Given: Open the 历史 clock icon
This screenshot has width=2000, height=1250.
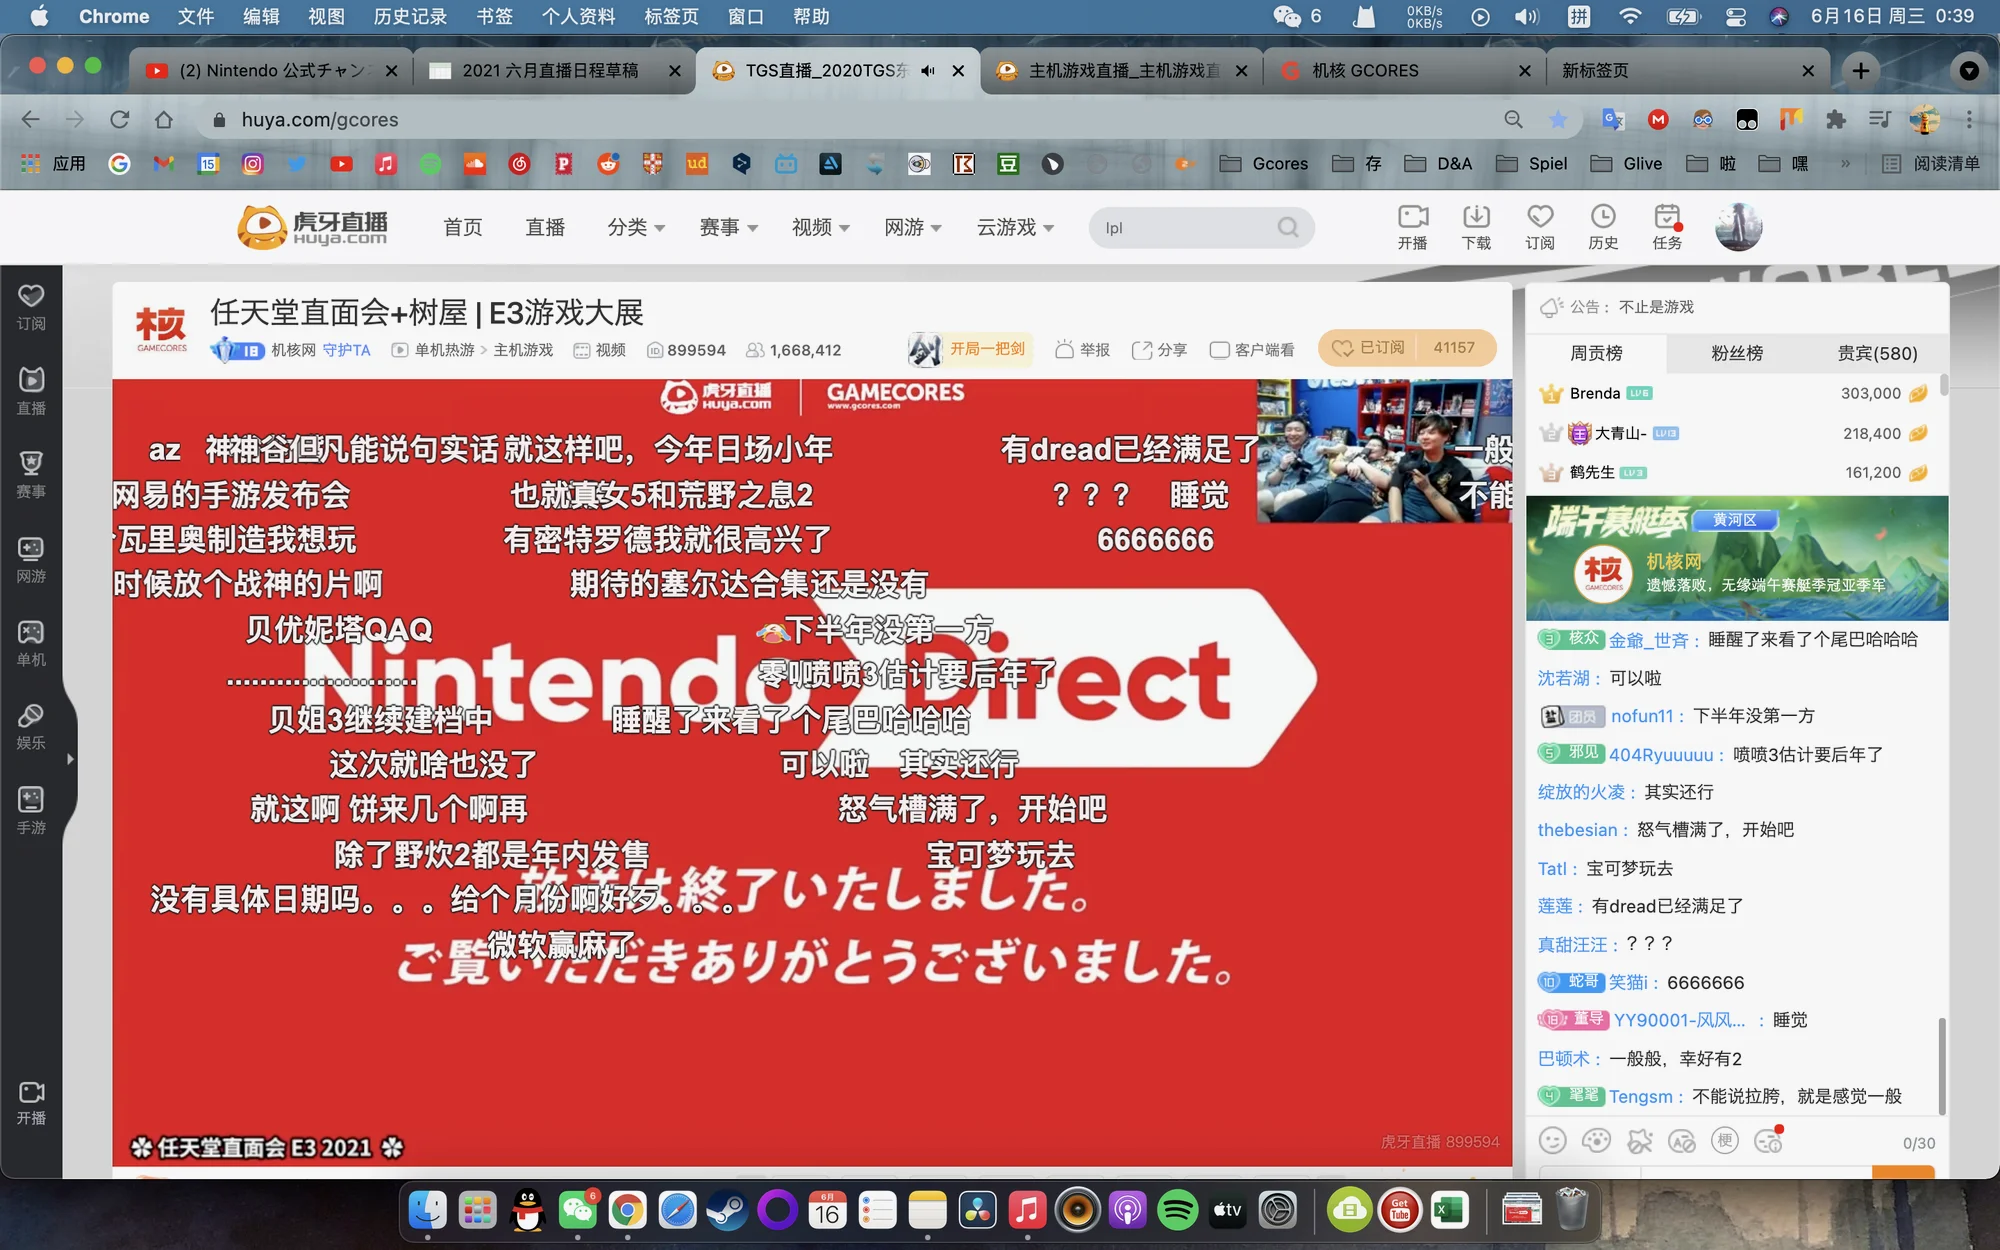Looking at the screenshot, I should click(1603, 227).
